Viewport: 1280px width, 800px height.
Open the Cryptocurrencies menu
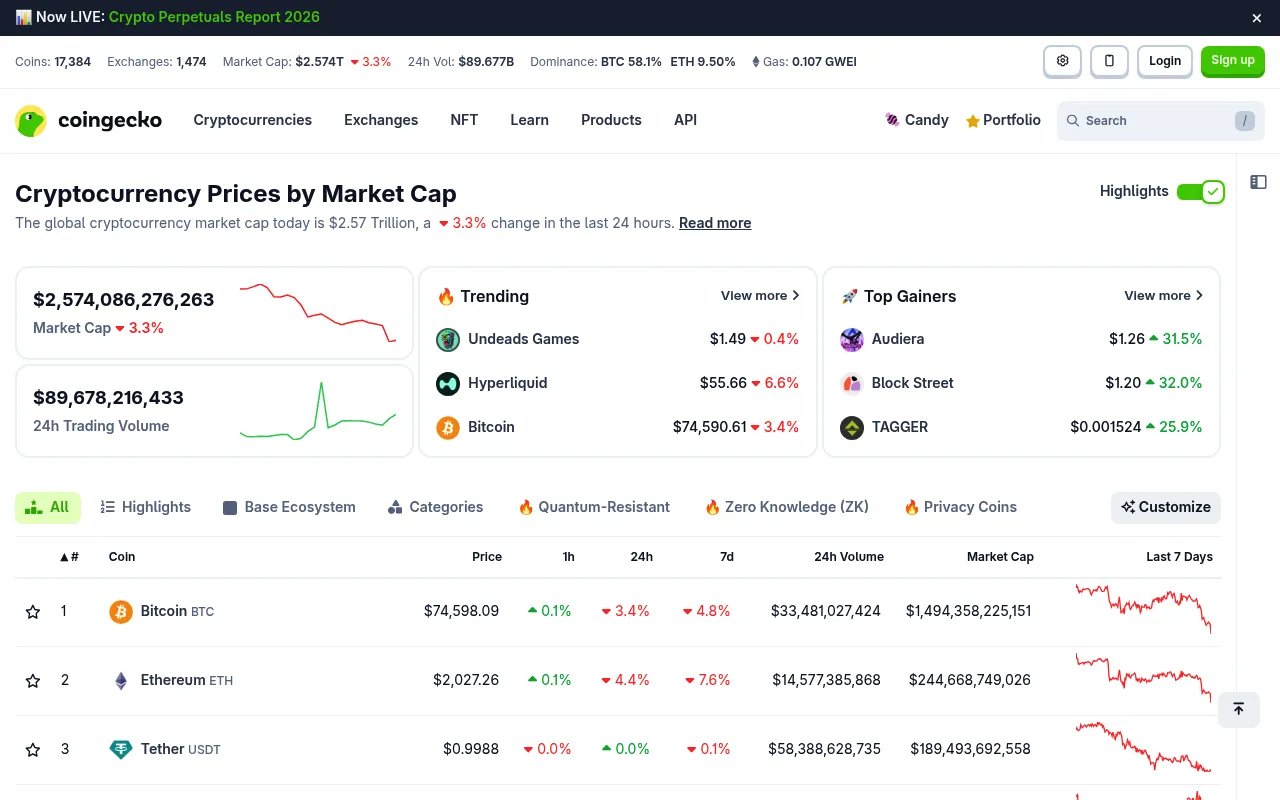point(253,120)
